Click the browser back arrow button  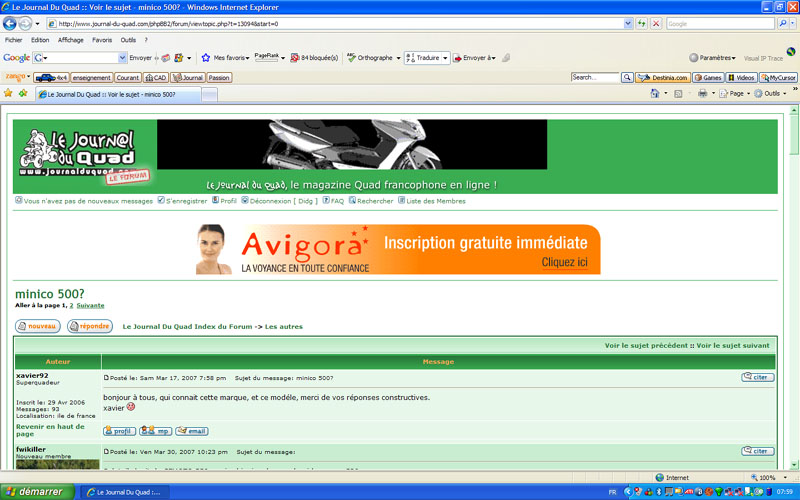point(11,22)
